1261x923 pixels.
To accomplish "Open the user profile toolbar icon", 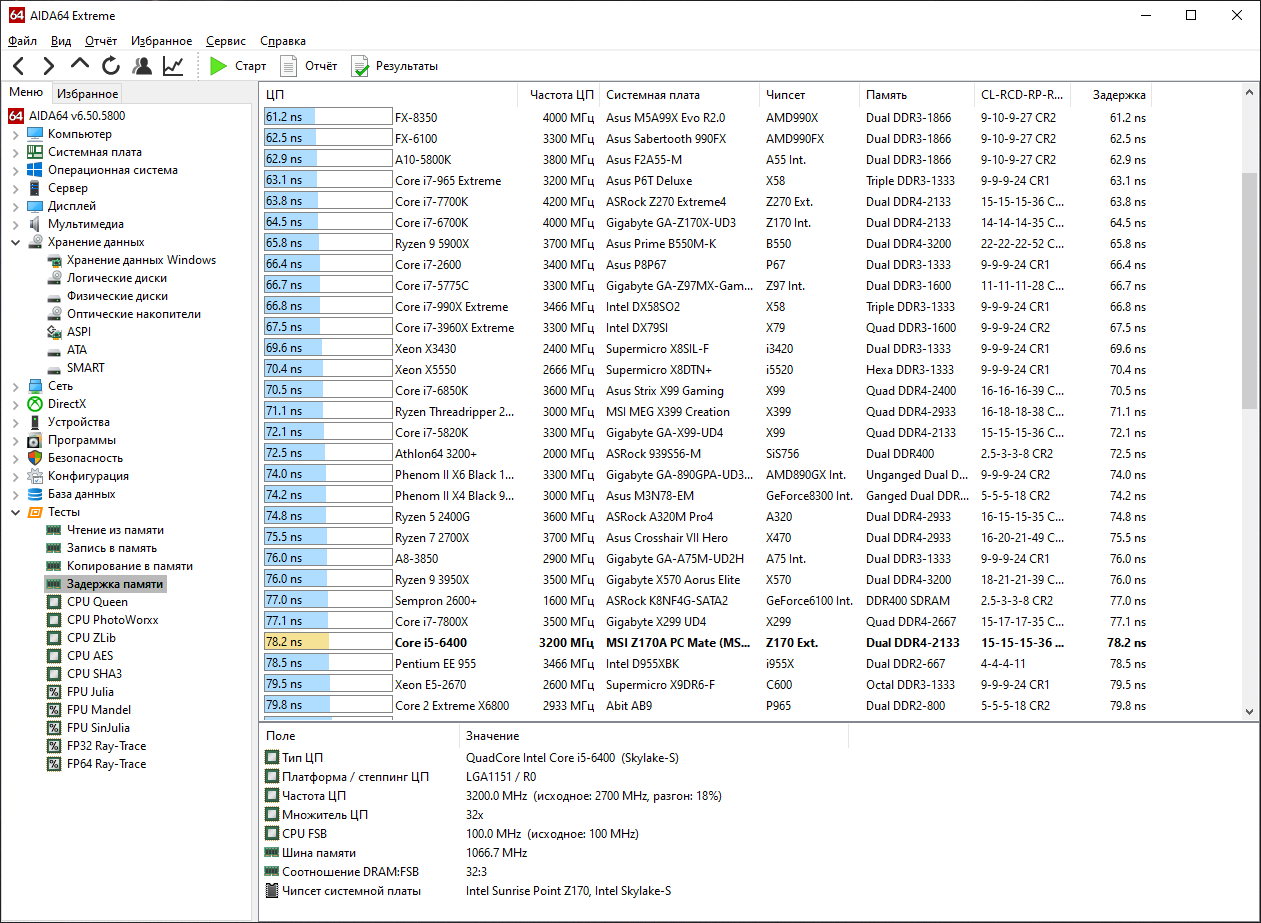I will (142, 66).
